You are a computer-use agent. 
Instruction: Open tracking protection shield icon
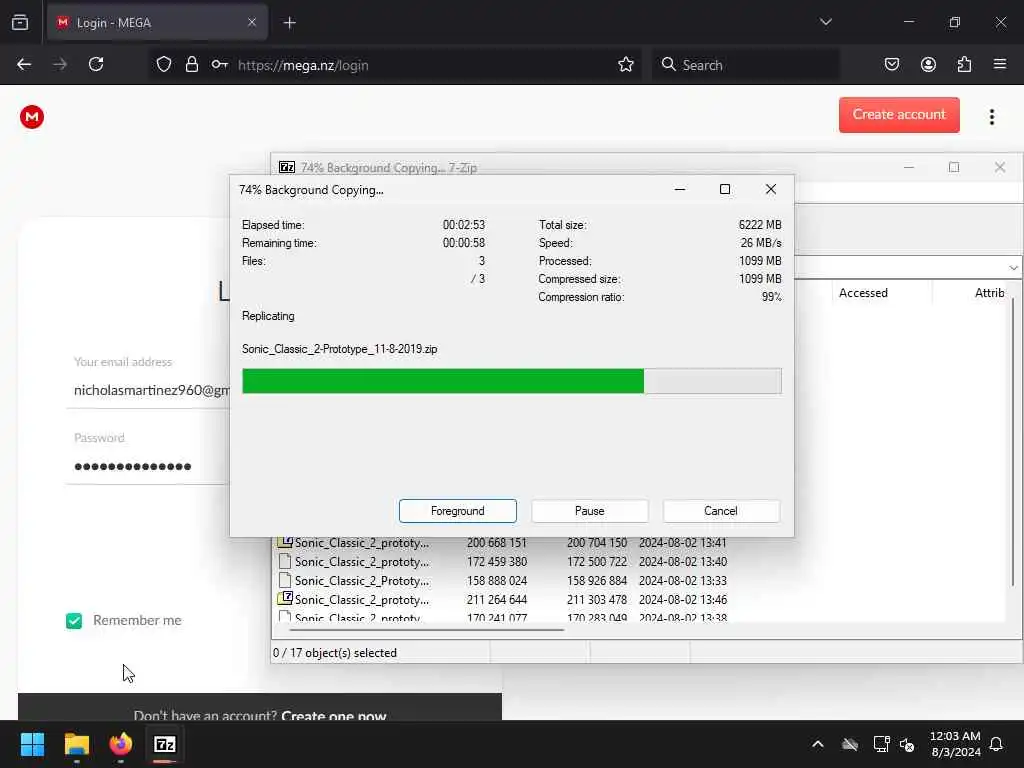pyautogui.click(x=164, y=65)
